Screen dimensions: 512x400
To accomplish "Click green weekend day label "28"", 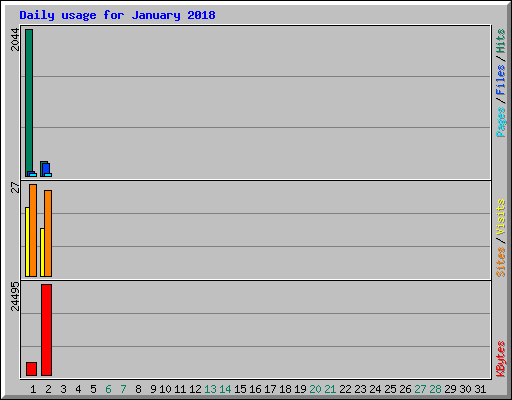I will click(435, 389).
